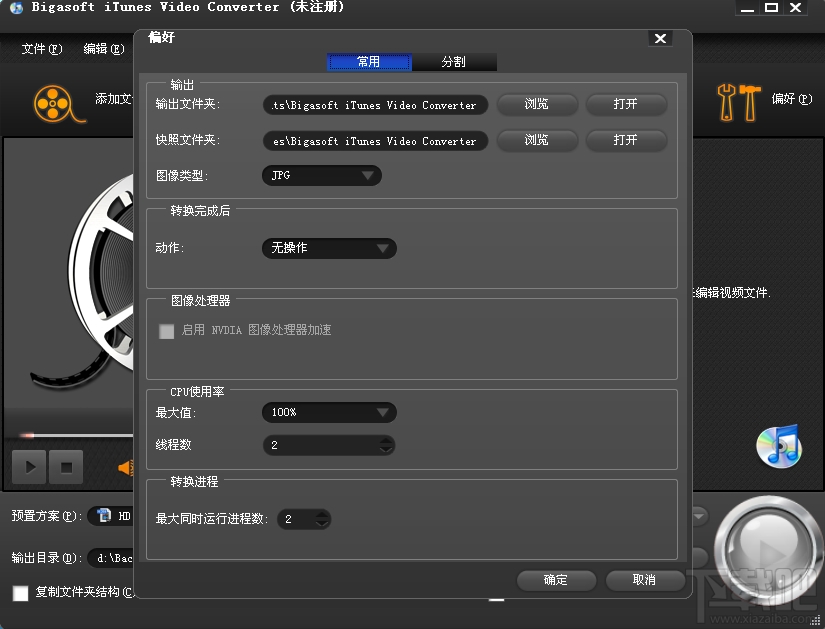Viewport: 825px width, 629px height.
Task: Click the speaker volume icon
Action: click(128, 466)
